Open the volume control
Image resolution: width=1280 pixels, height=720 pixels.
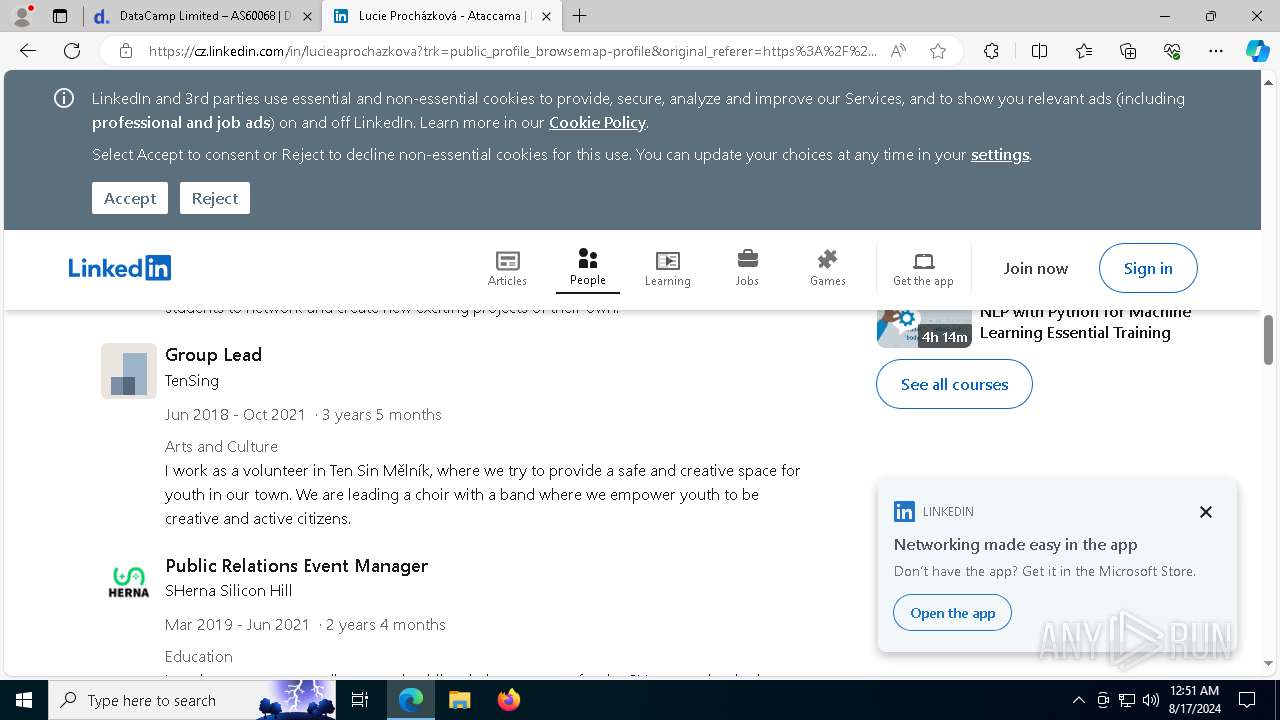(x=1150, y=700)
